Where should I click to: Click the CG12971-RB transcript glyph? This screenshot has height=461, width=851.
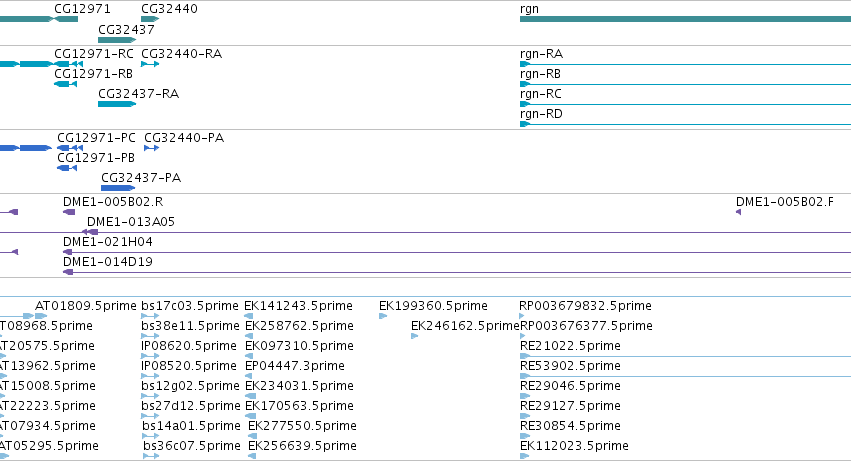click(66, 84)
